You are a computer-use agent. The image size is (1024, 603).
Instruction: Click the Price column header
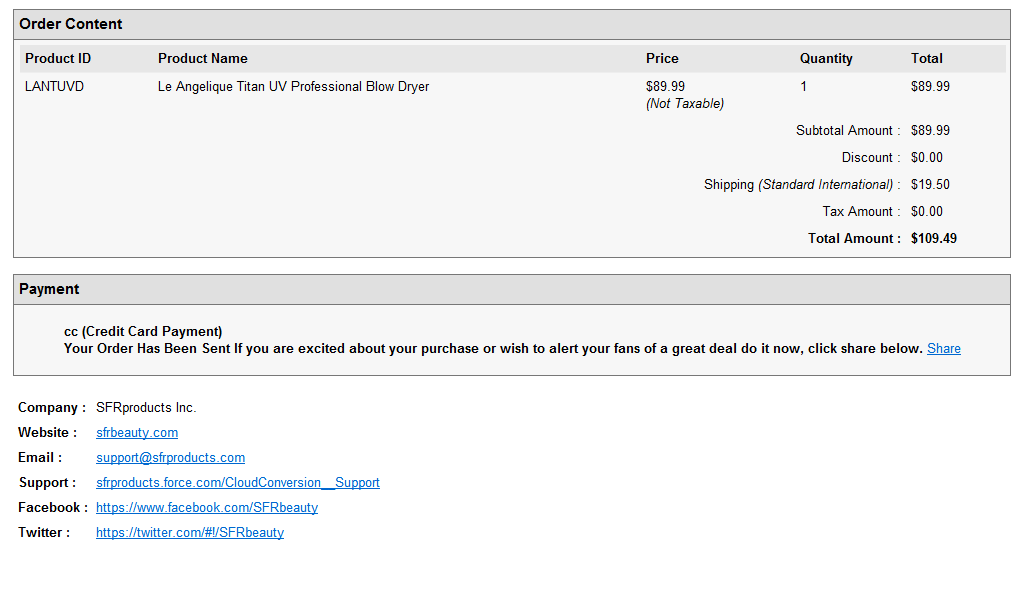click(x=662, y=59)
